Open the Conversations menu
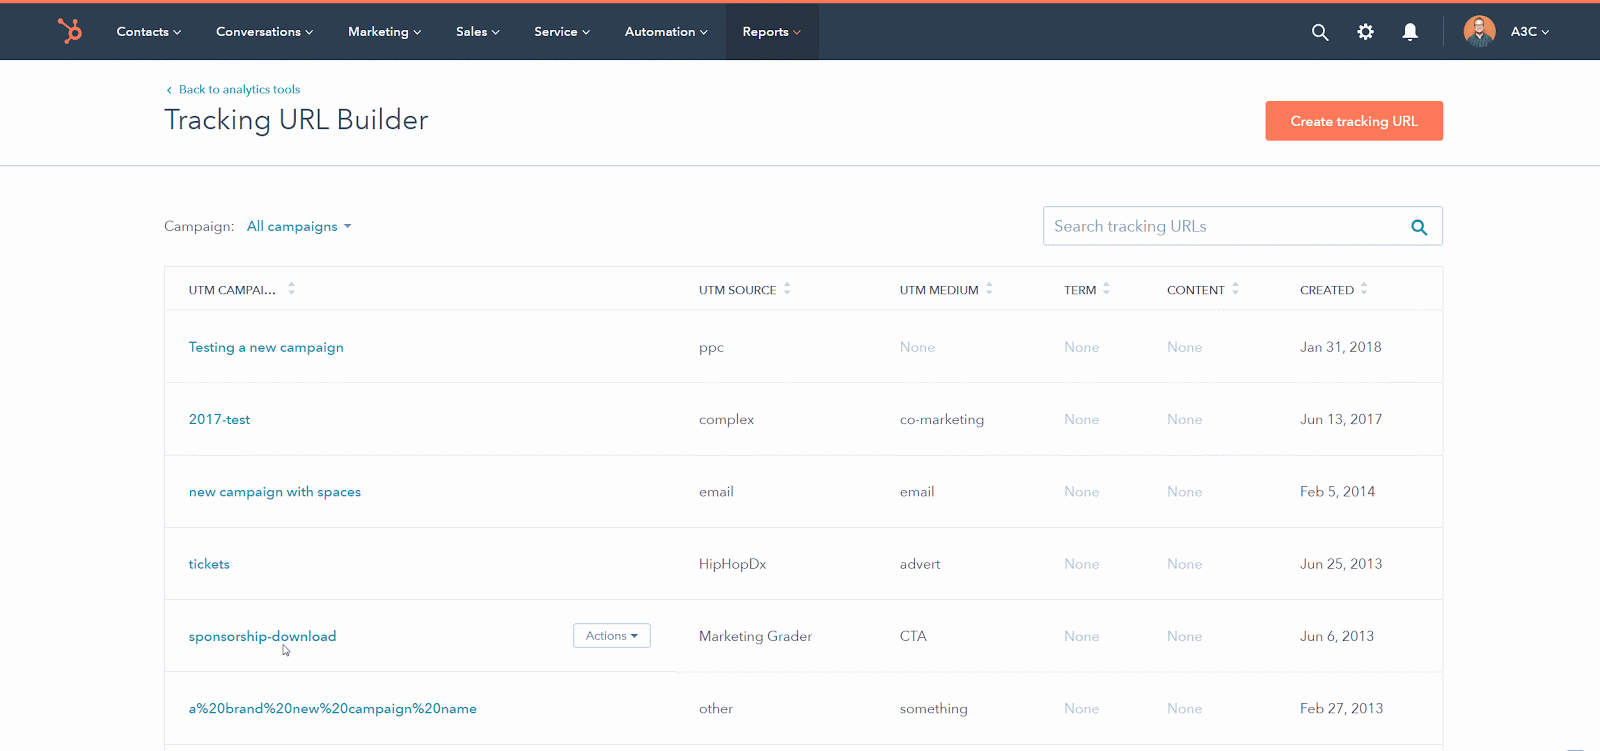The image size is (1600, 751). click(x=264, y=32)
